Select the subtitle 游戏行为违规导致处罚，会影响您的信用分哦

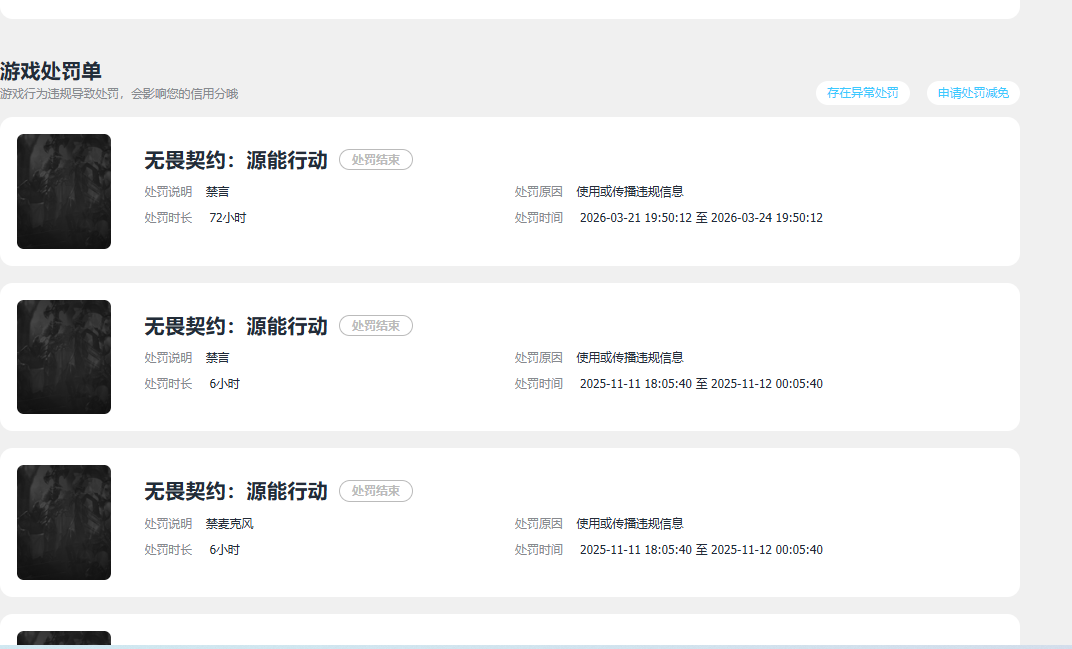(119, 94)
